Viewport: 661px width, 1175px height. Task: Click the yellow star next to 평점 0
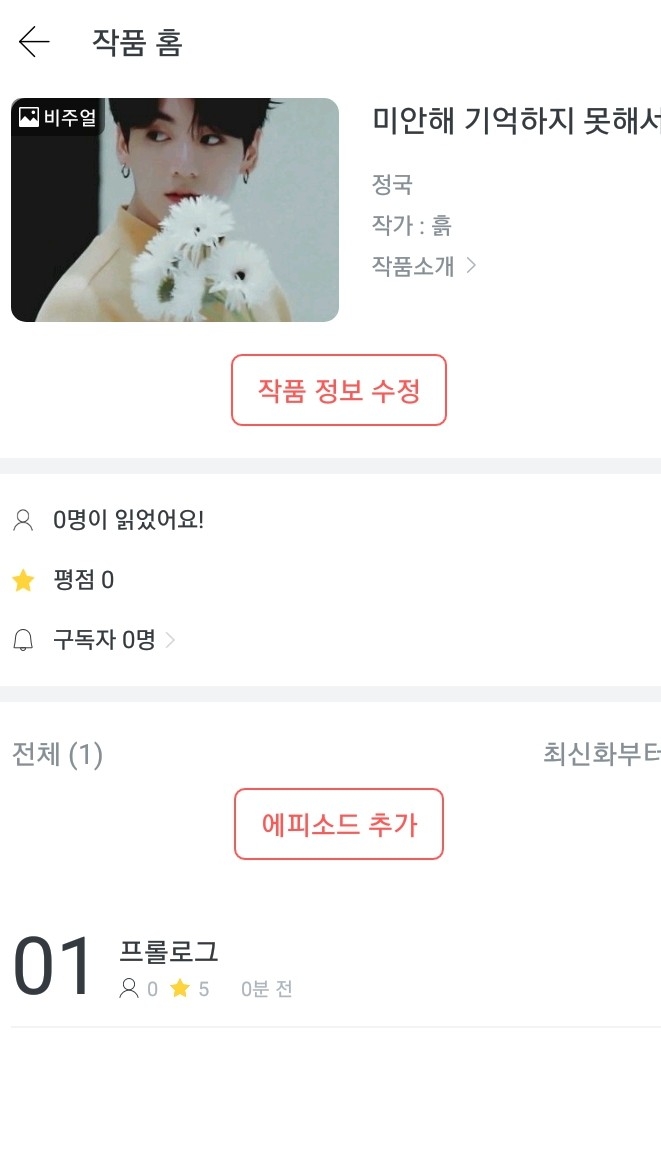[x=23, y=580]
